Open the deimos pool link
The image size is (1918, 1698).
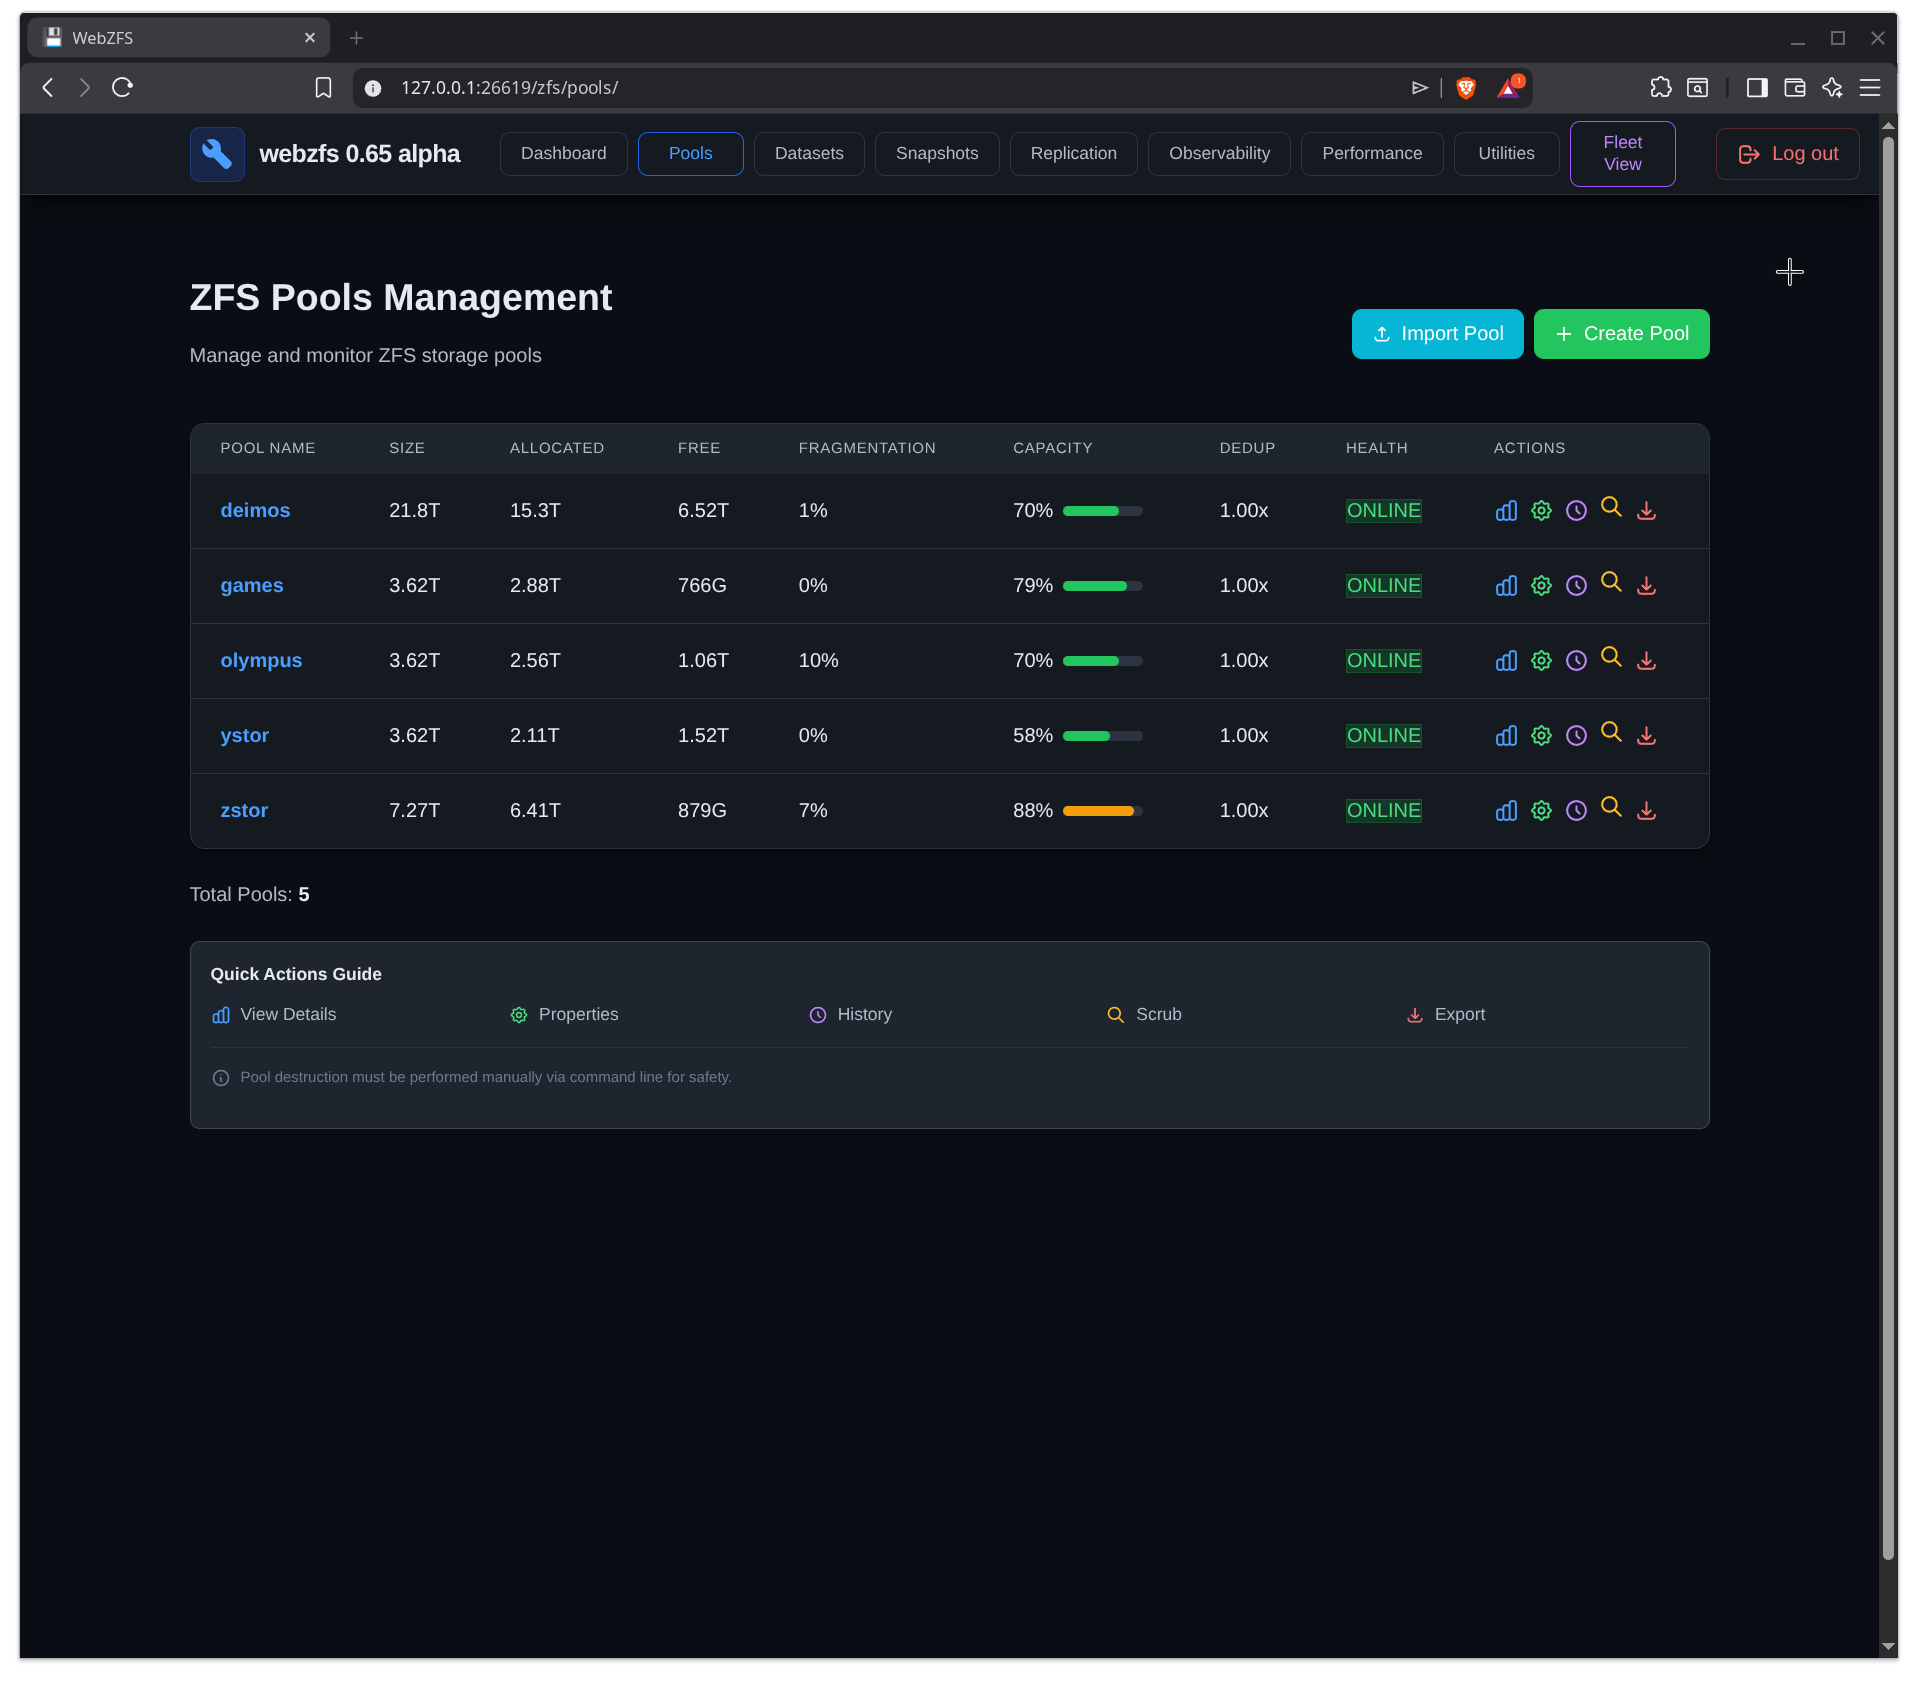tap(255, 510)
